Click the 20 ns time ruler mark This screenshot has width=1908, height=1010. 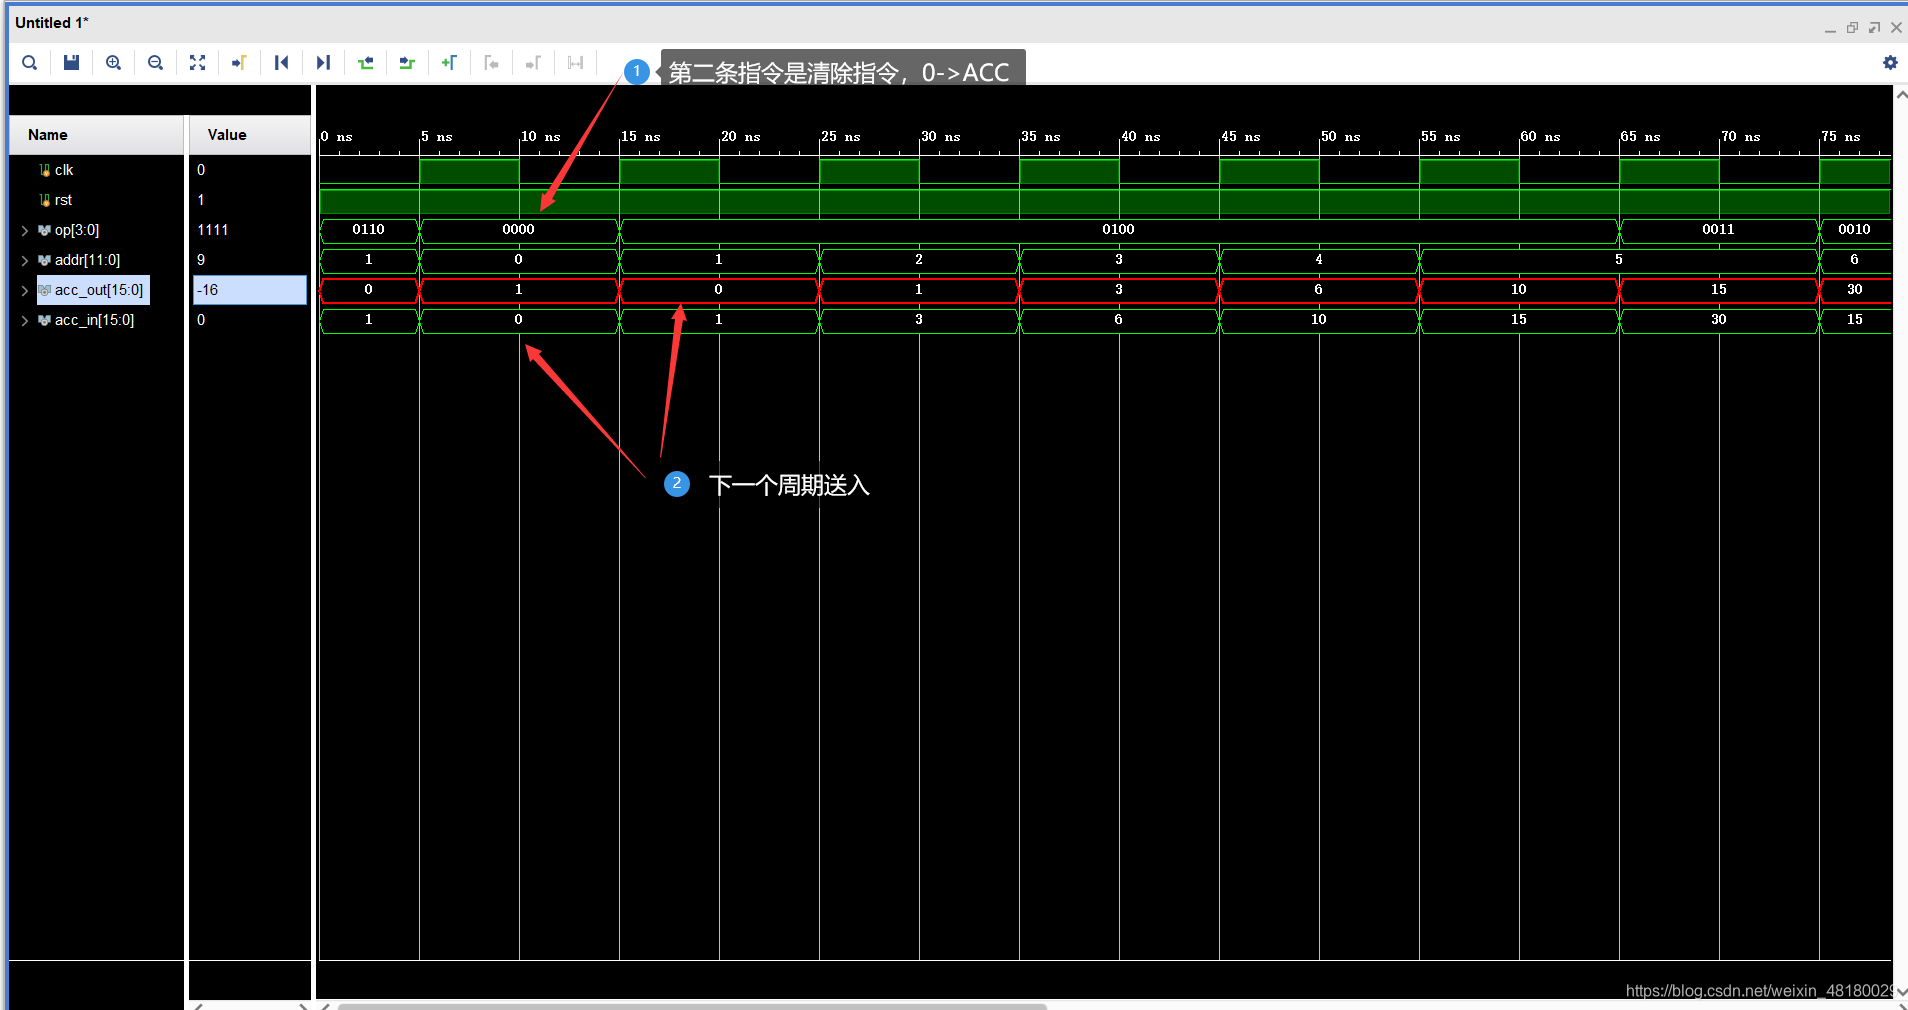pos(741,137)
